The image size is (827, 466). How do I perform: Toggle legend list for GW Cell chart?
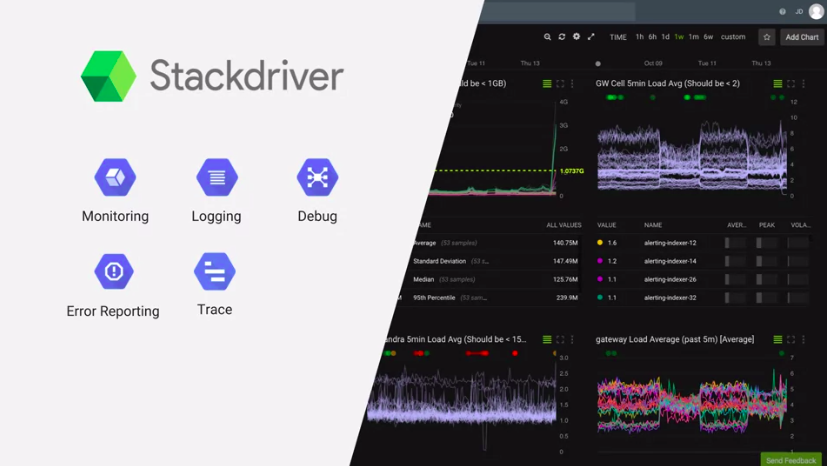[x=777, y=84]
